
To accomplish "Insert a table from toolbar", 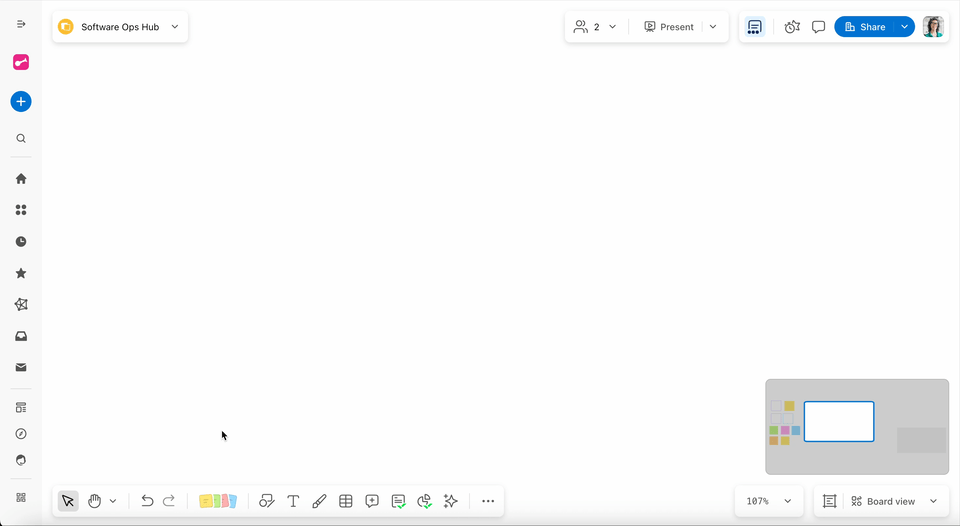I will point(345,501).
